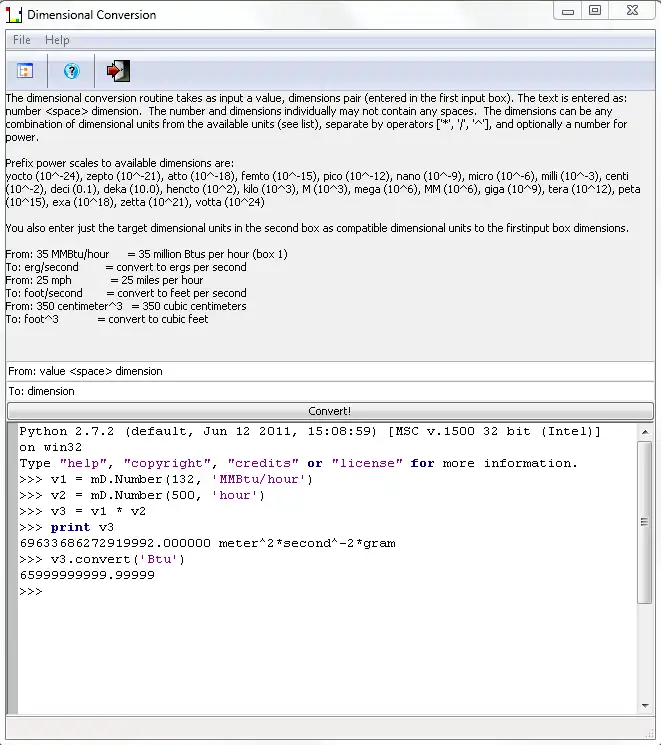Open the File menu
661x745 pixels.
click(x=21, y=40)
